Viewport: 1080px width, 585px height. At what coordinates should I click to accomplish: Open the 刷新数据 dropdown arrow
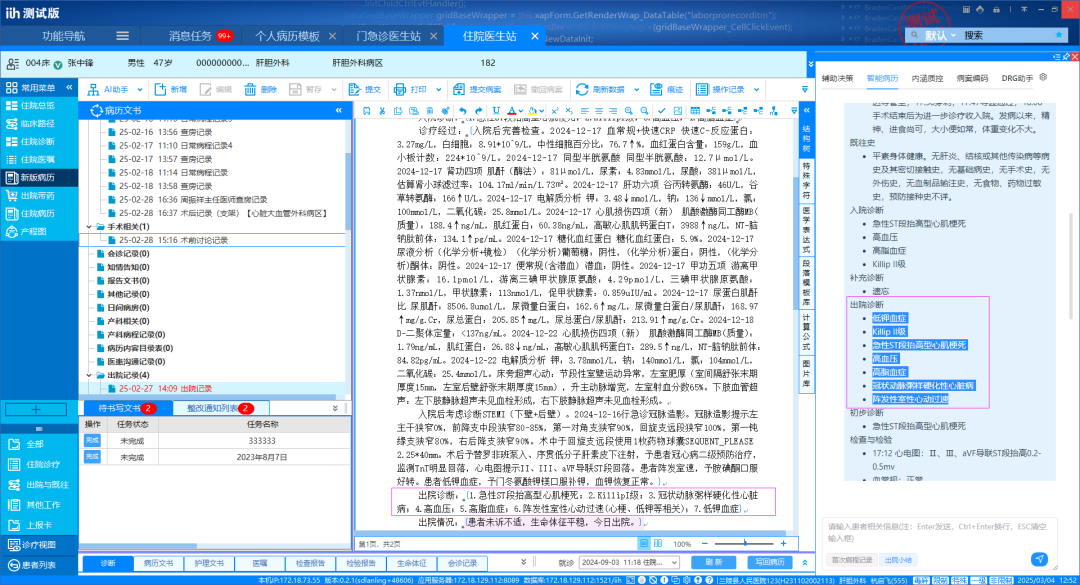[636, 90]
